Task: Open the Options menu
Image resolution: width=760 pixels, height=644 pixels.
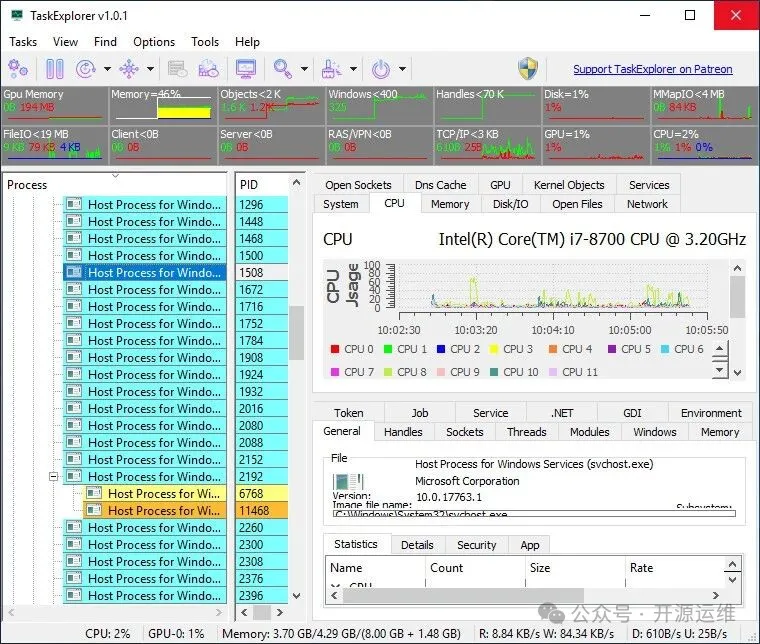Action: pyautogui.click(x=154, y=42)
